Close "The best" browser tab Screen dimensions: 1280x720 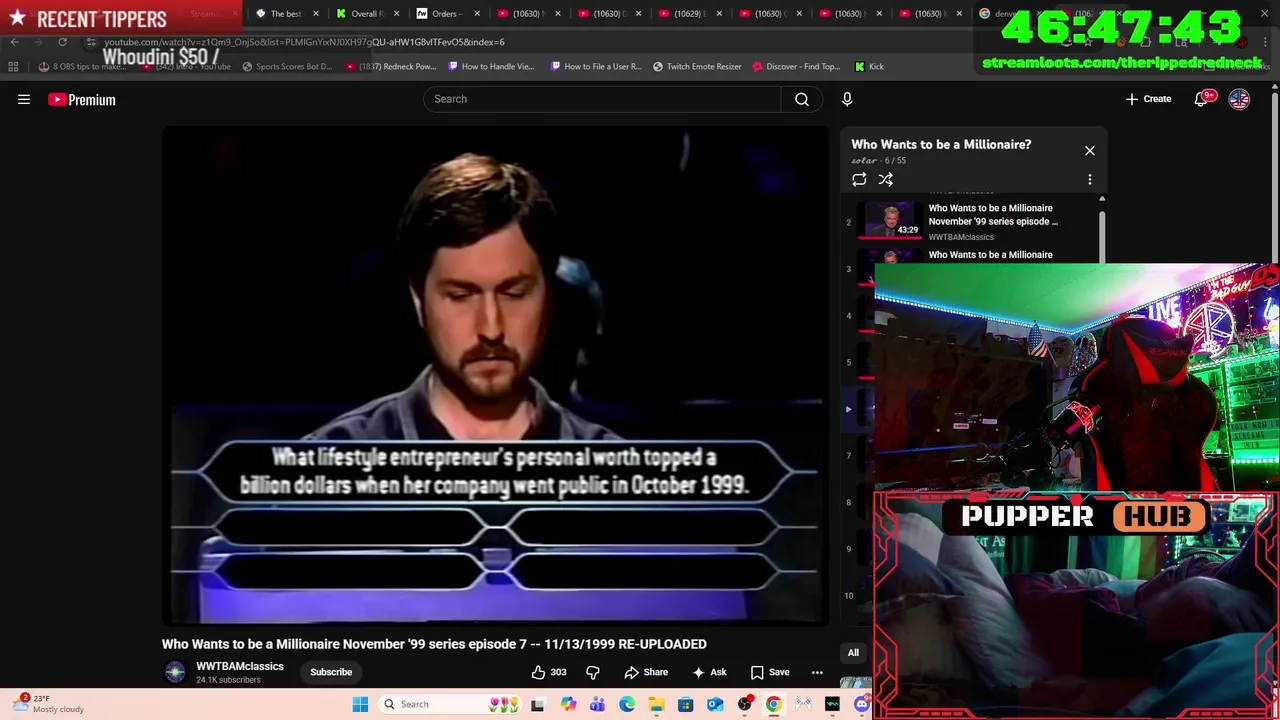point(316,14)
